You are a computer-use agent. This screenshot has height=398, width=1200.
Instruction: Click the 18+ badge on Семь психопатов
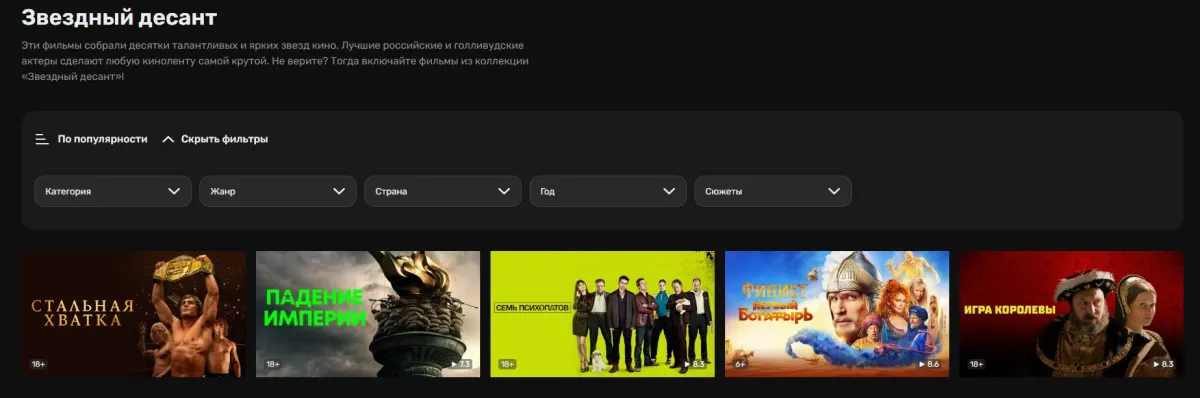[507, 364]
